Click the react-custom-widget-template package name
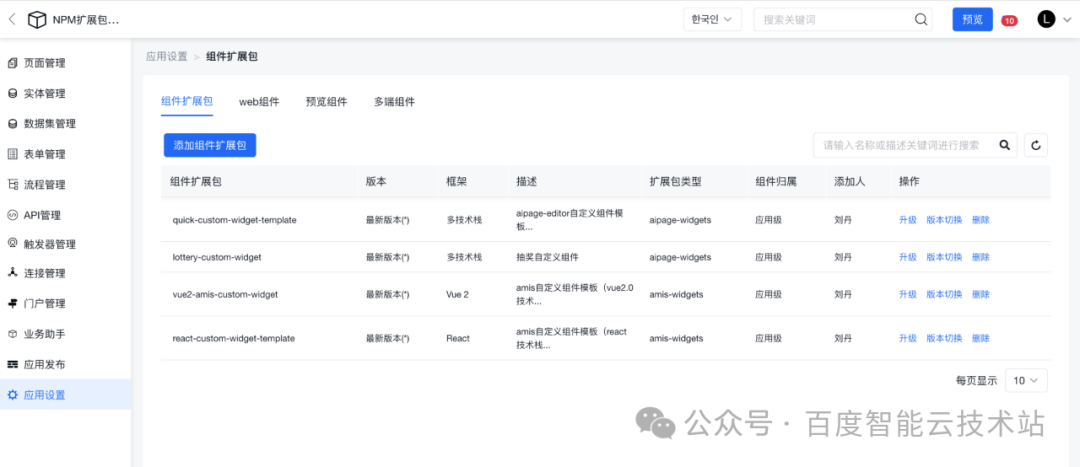Viewport: 1080px width, 467px height. pyautogui.click(x=233, y=338)
